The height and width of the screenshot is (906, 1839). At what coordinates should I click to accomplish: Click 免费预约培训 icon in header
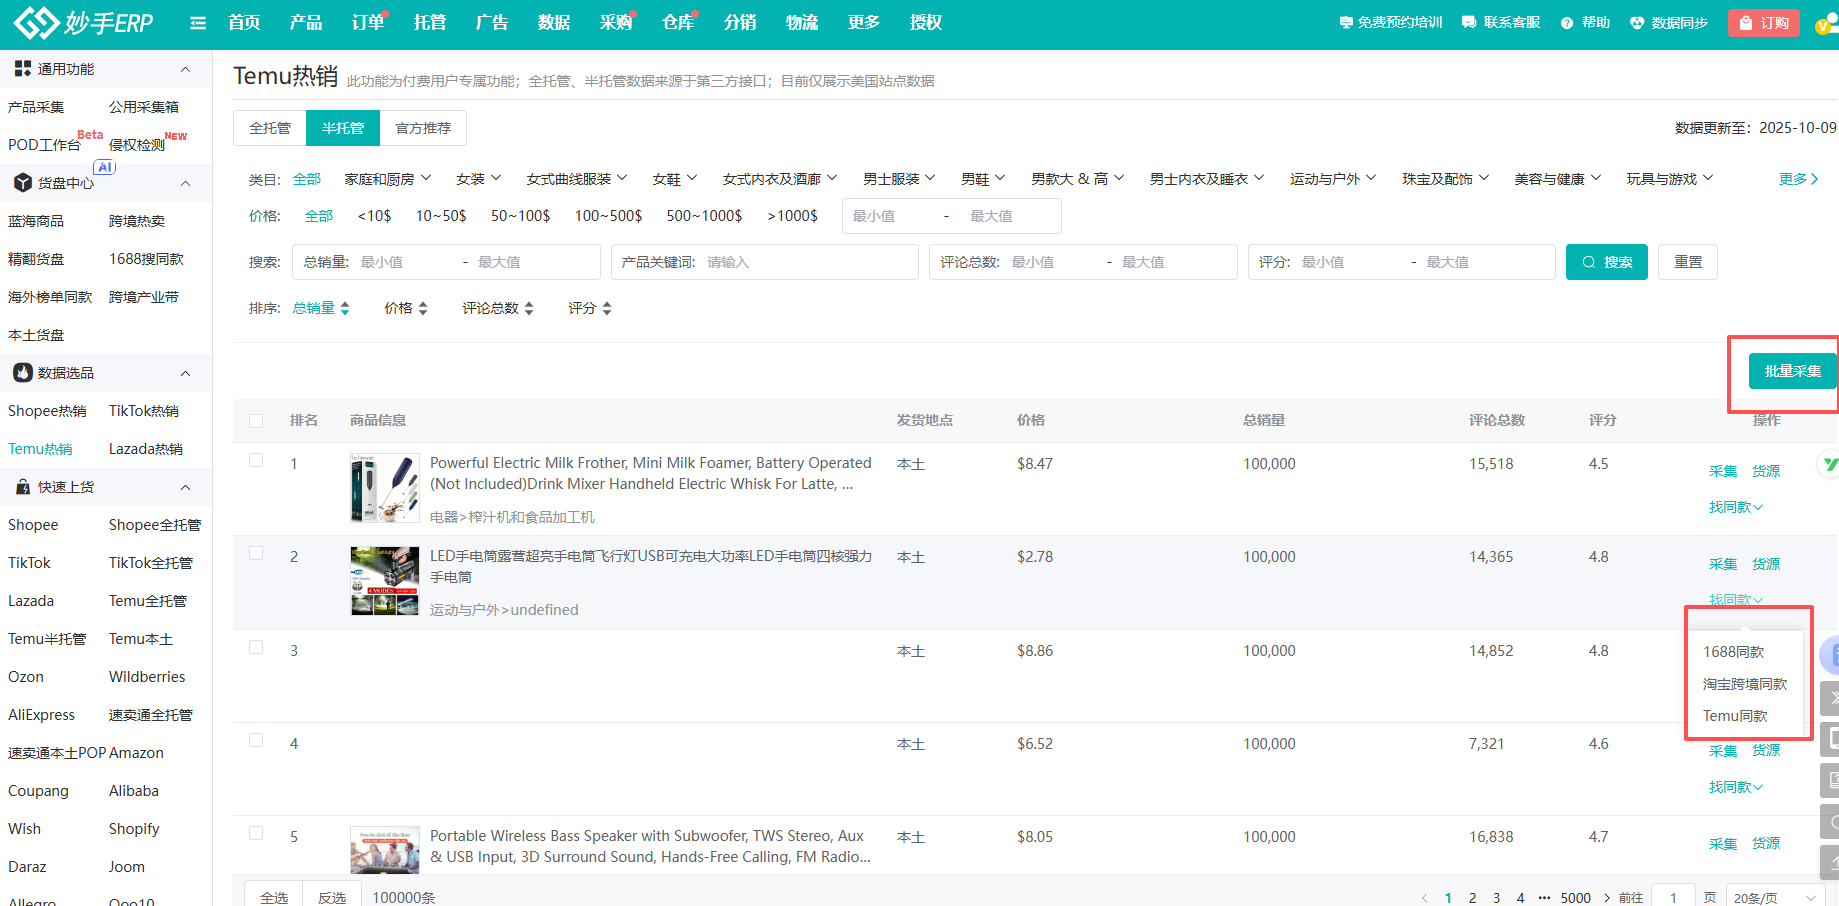pyautogui.click(x=1346, y=22)
